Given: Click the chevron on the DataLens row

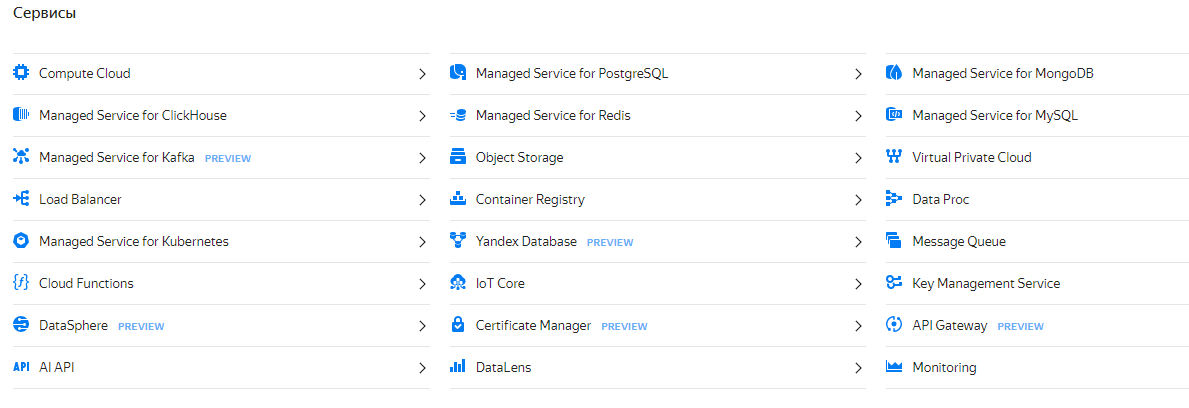Looking at the screenshot, I should [x=858, y=368].
